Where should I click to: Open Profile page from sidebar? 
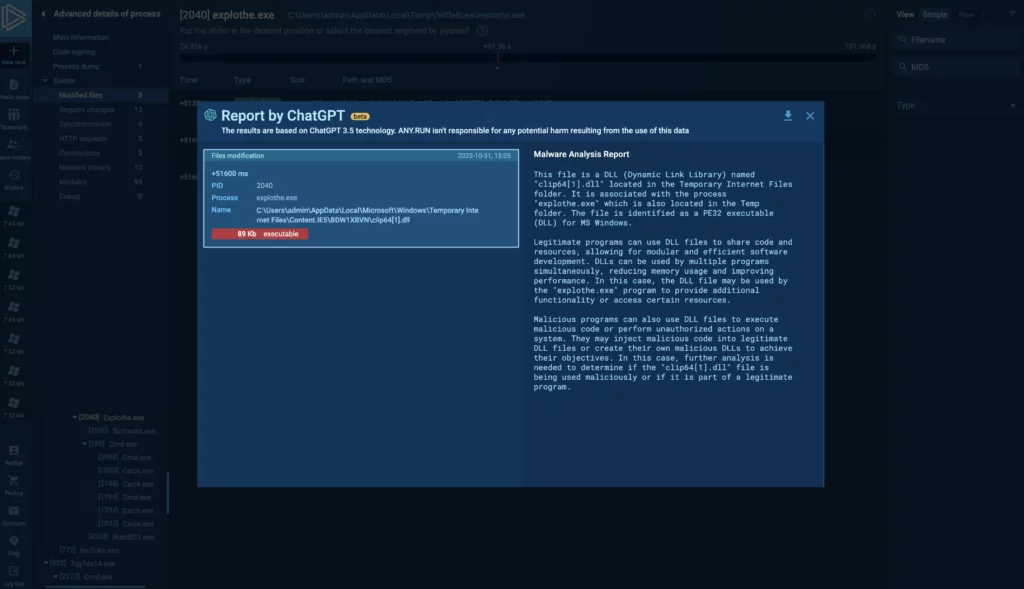(14, 455)
